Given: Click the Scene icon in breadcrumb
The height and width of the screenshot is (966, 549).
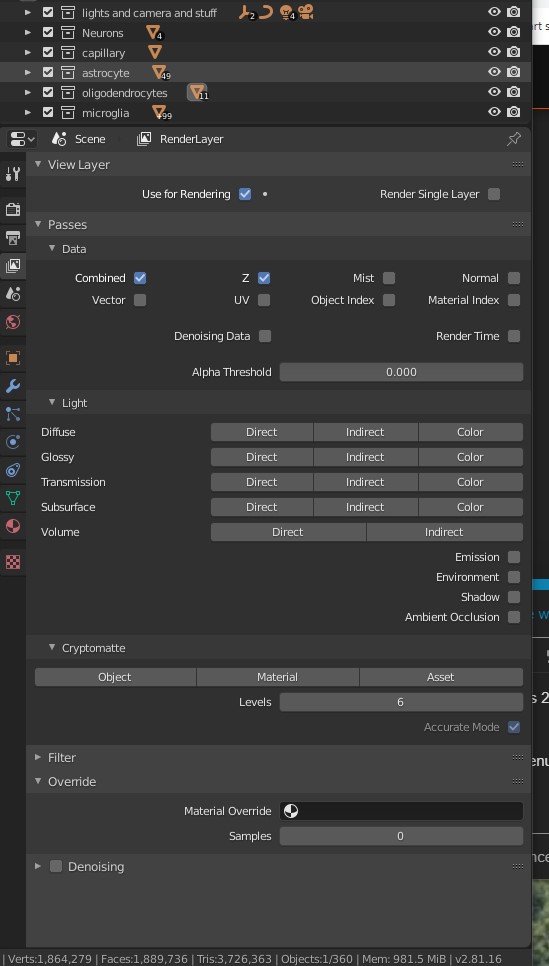Looking at the screenshot, I should (x=59, y=139).
